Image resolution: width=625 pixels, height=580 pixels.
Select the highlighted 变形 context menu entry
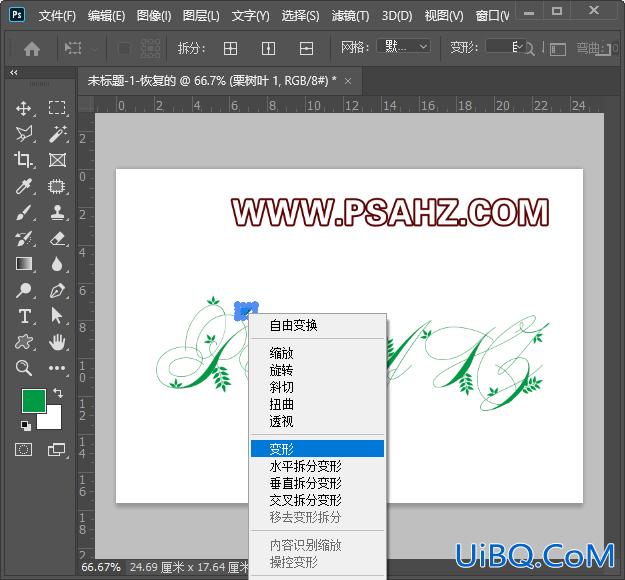[317, 448]
